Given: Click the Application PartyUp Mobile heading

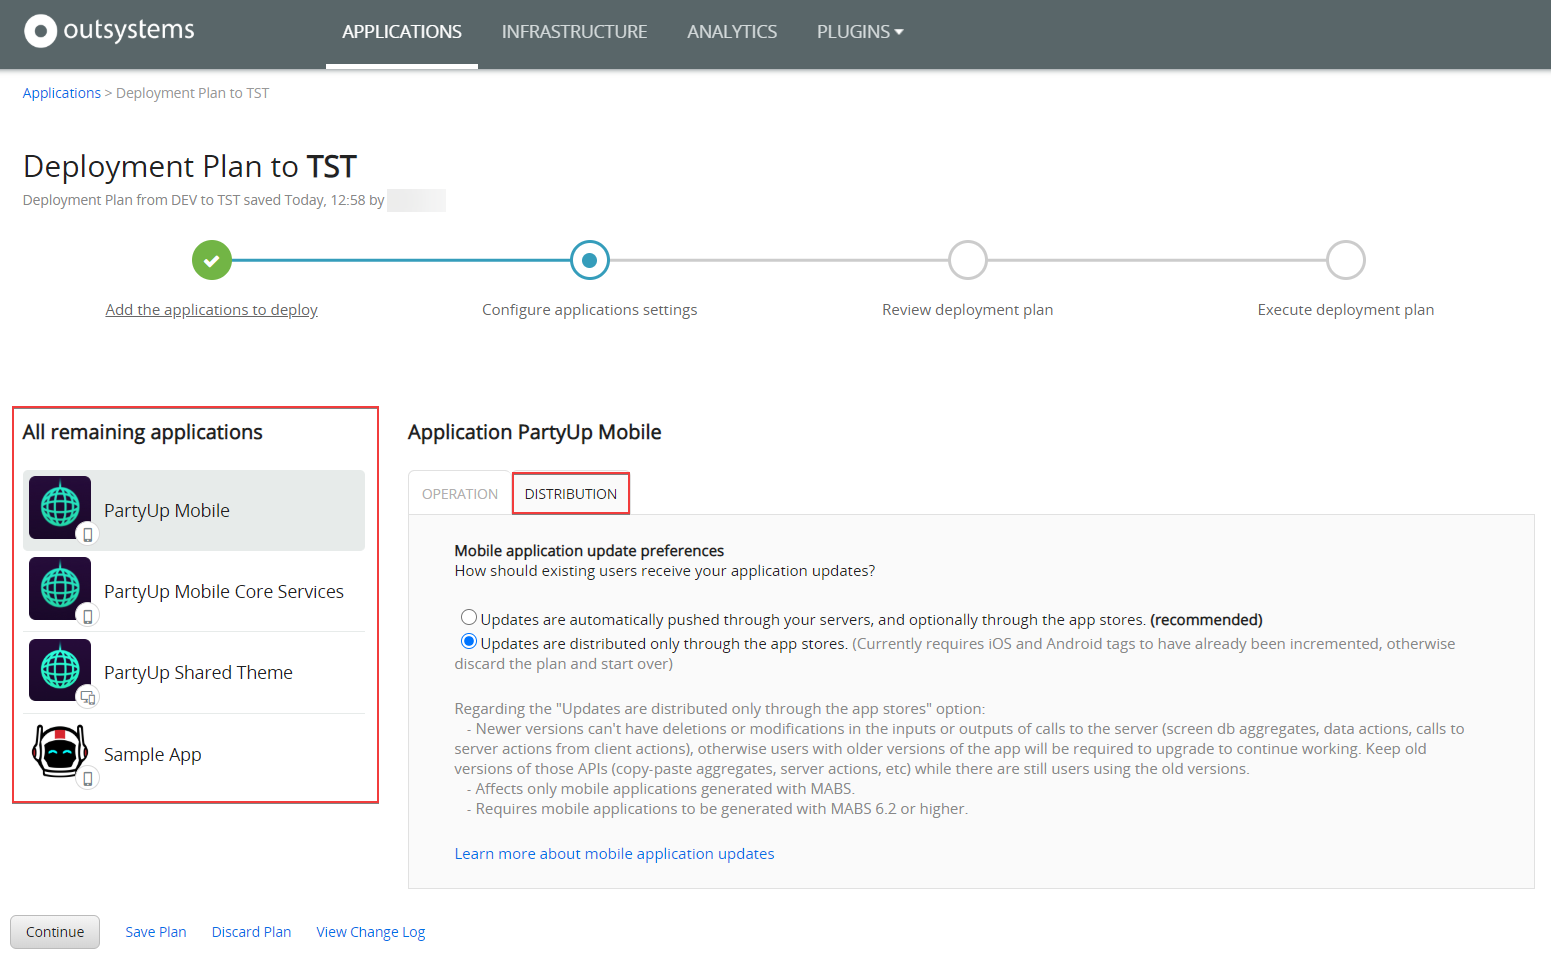Looking at the screenshot, I should [535, 432].
